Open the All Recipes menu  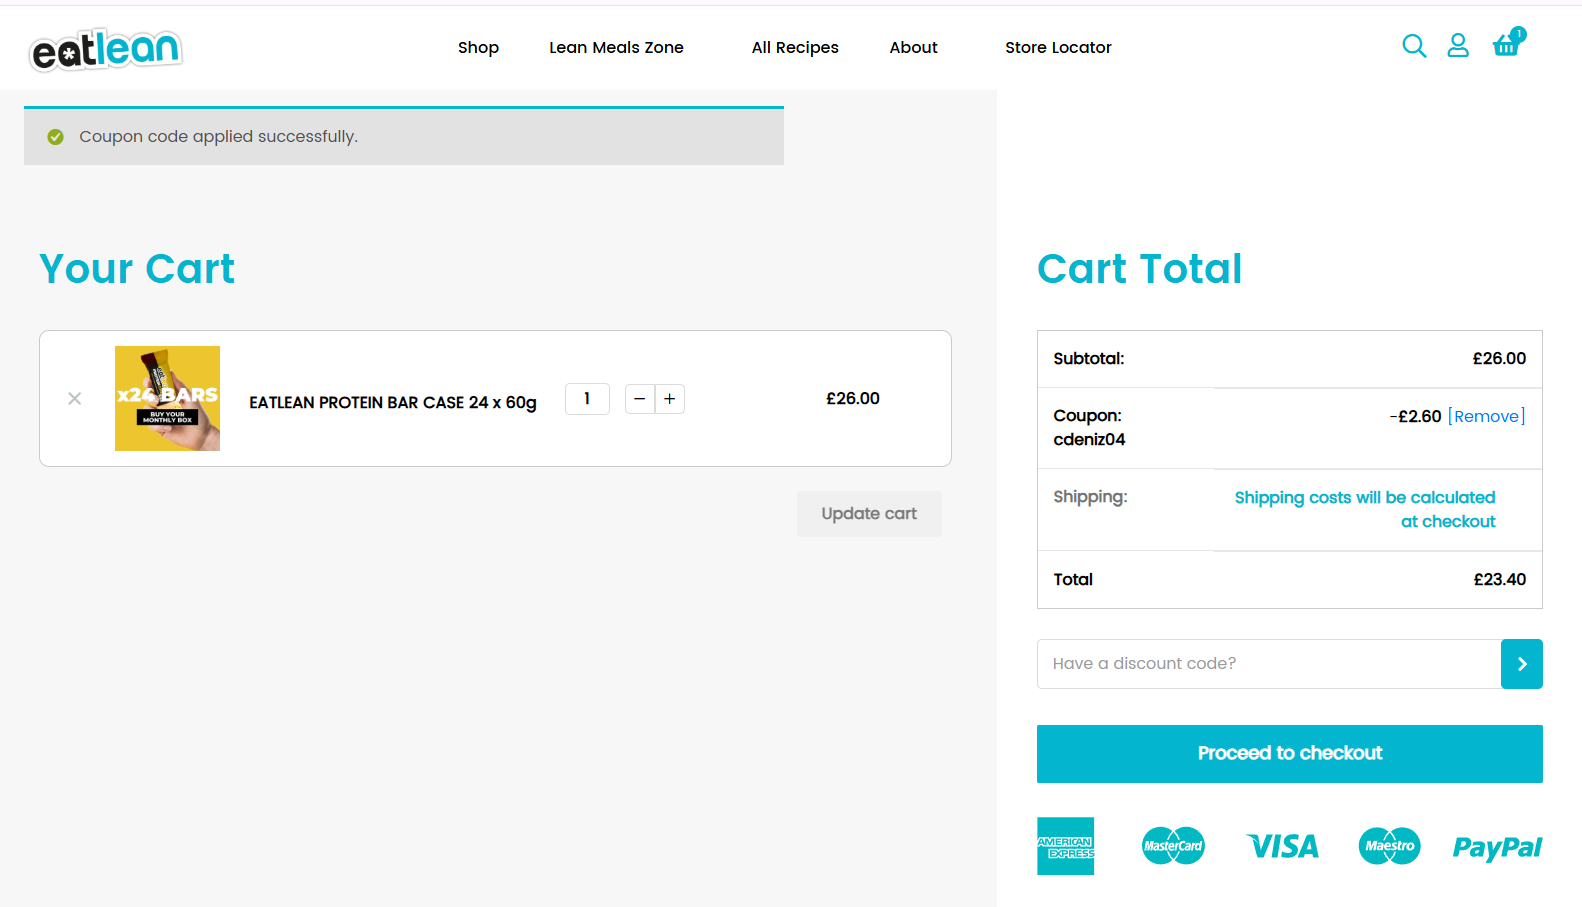tap(795, 48)
